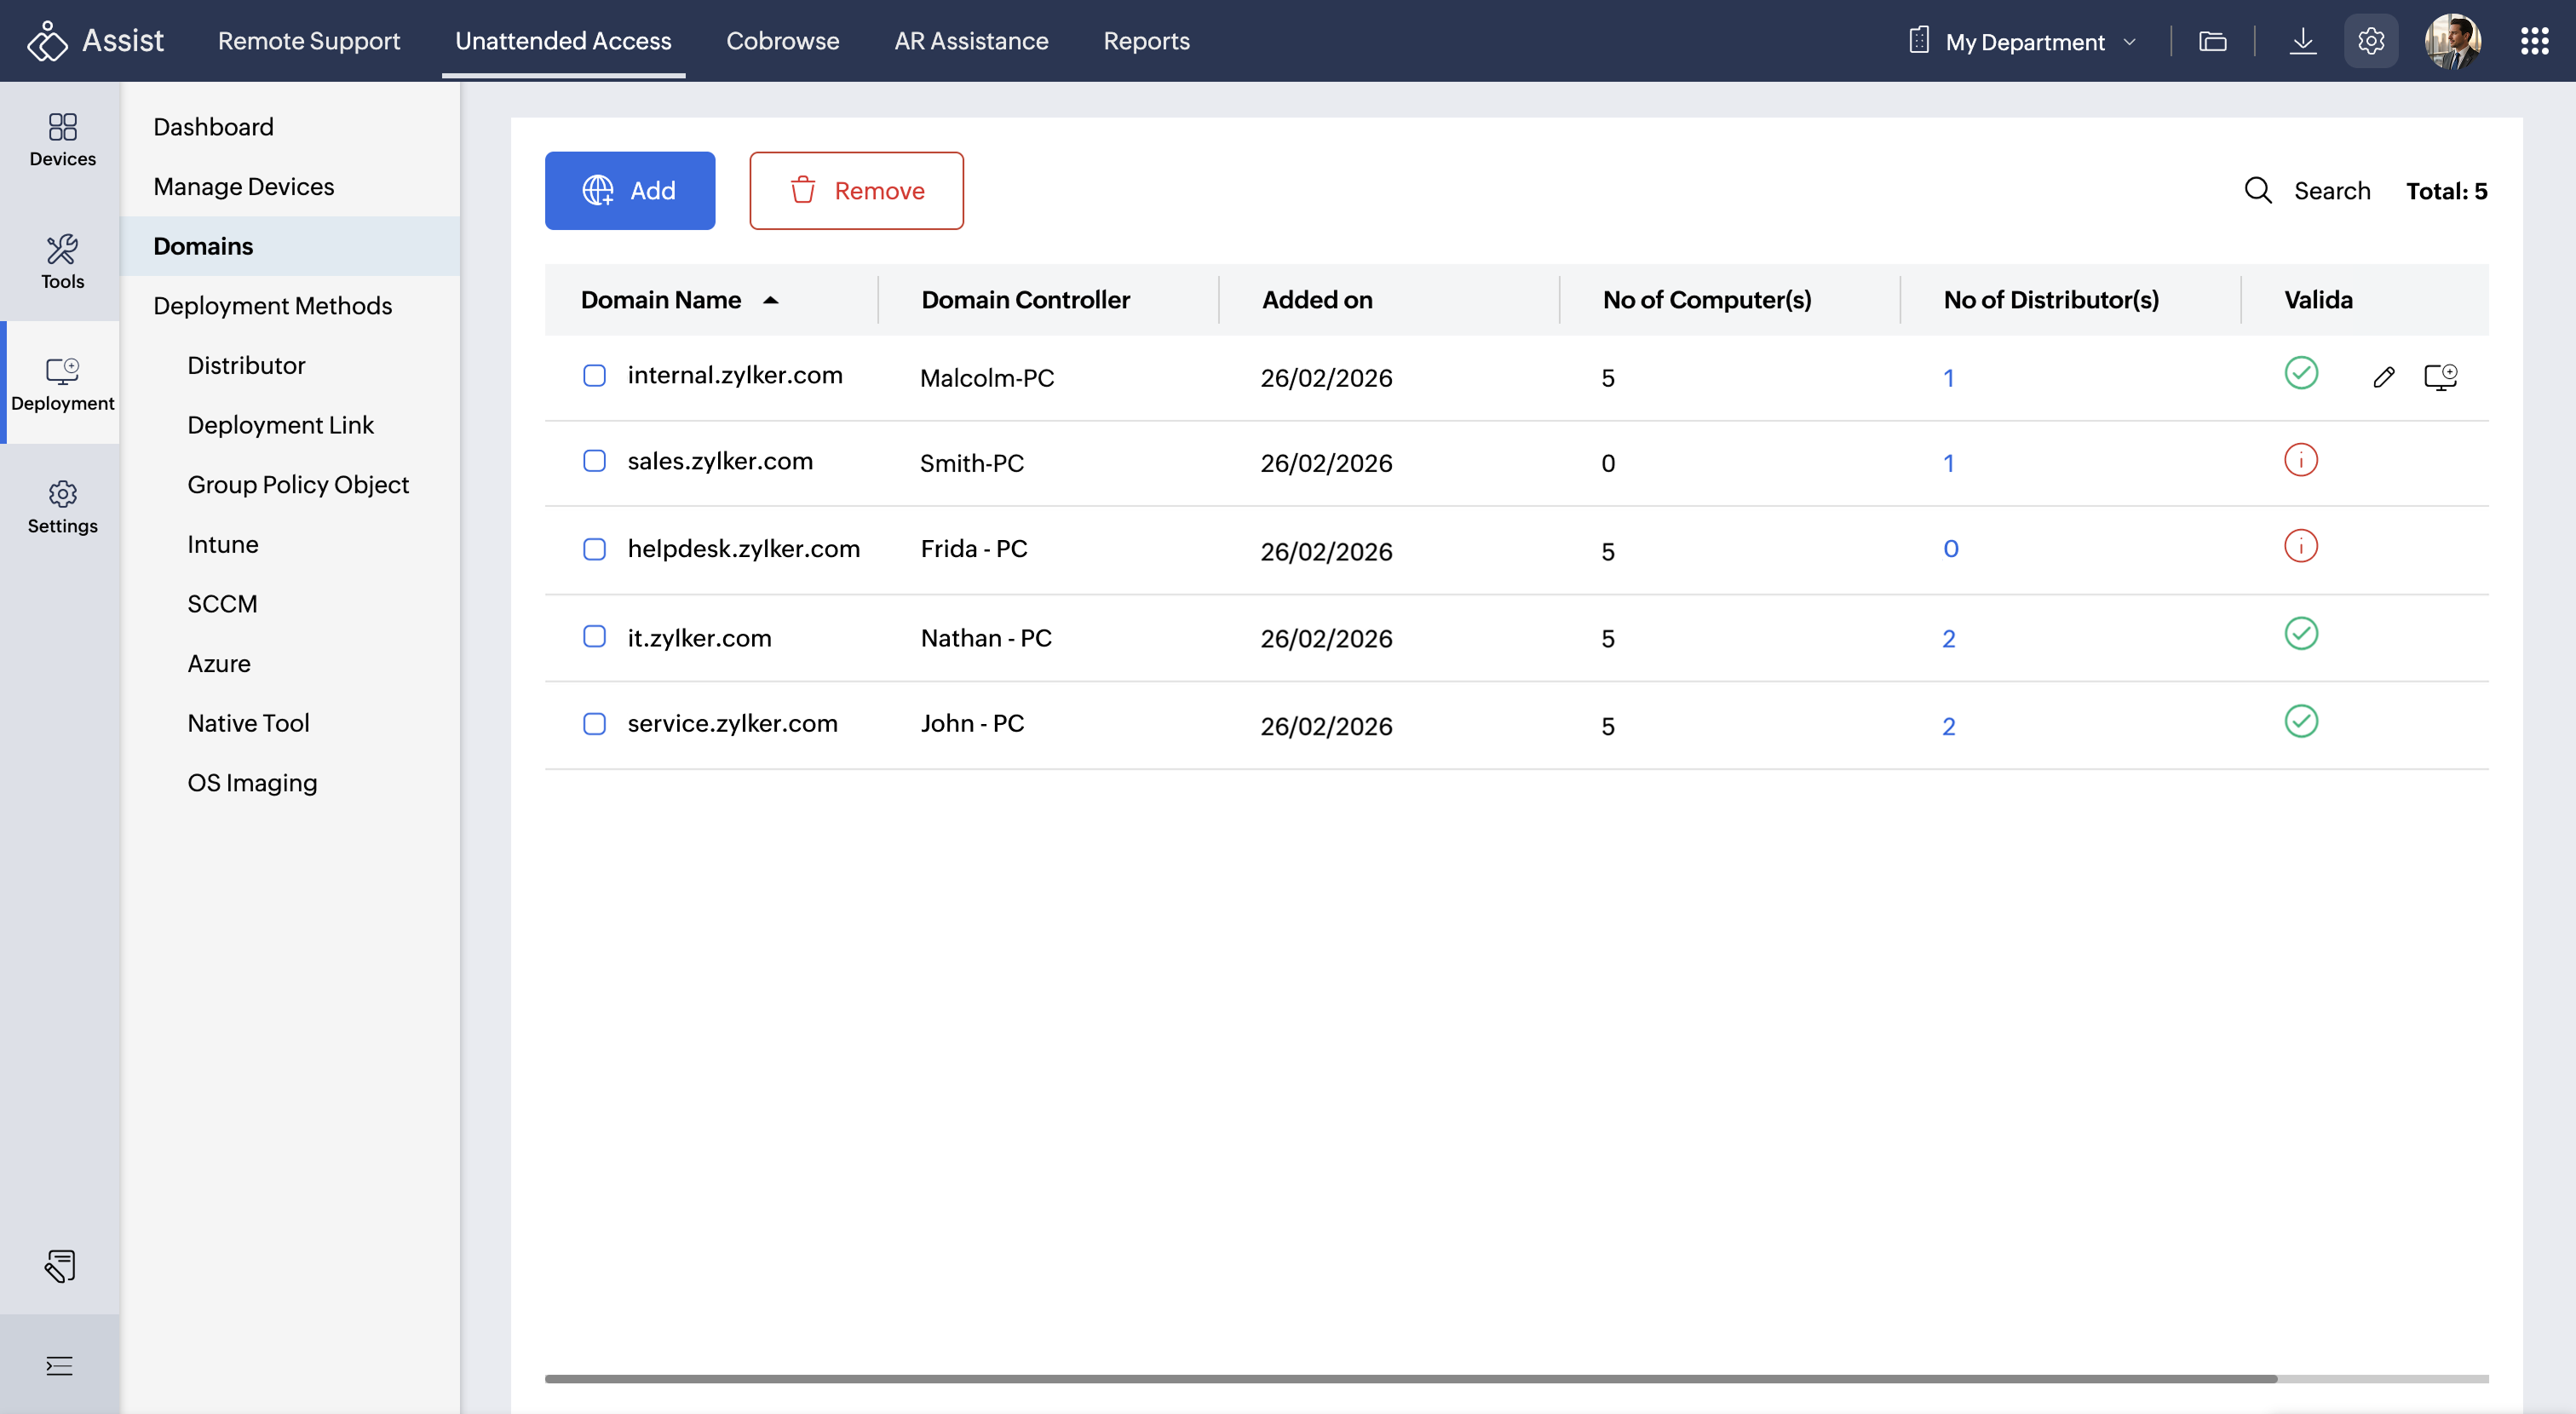Open the Reports tab
This screenshot has height=1414, width=2576.
point(1146,41)
